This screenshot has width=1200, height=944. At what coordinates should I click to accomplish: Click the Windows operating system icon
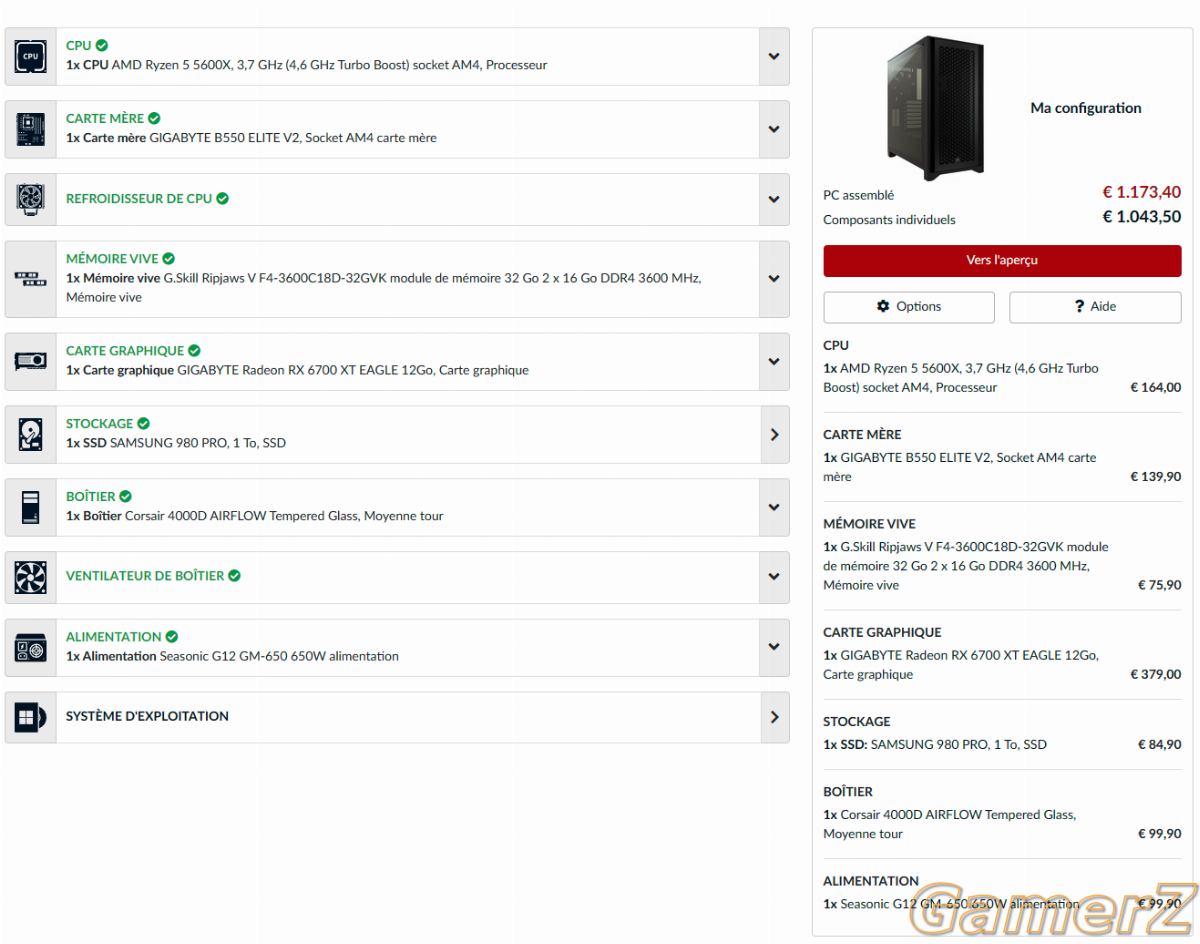[x=30, y=717]
